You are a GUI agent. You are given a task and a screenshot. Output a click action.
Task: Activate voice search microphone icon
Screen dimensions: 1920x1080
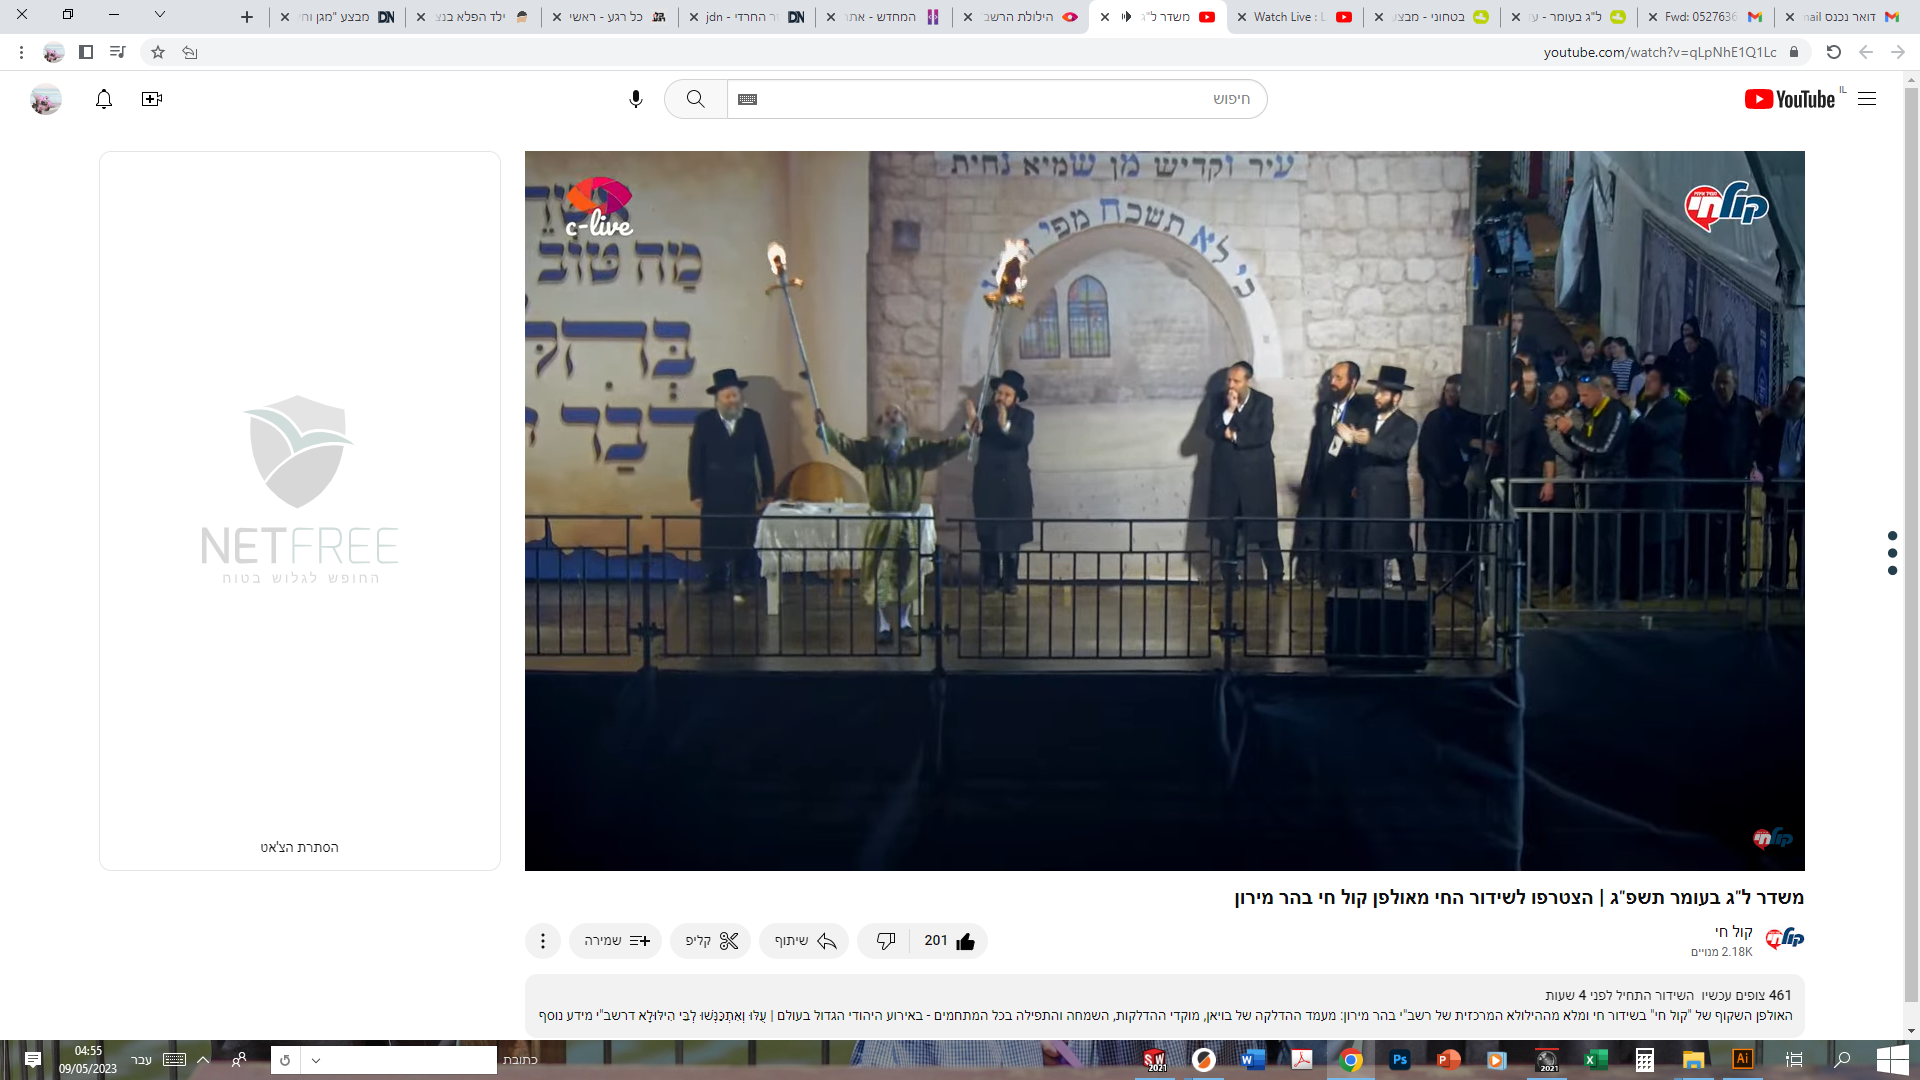(636, 99)
